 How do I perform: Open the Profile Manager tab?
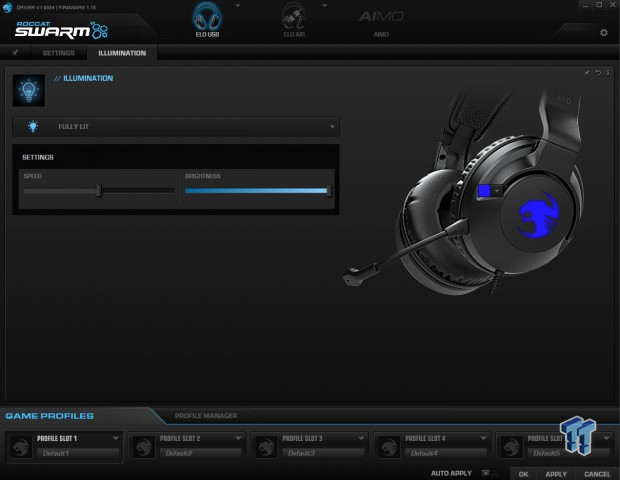[x=206, y=416]
